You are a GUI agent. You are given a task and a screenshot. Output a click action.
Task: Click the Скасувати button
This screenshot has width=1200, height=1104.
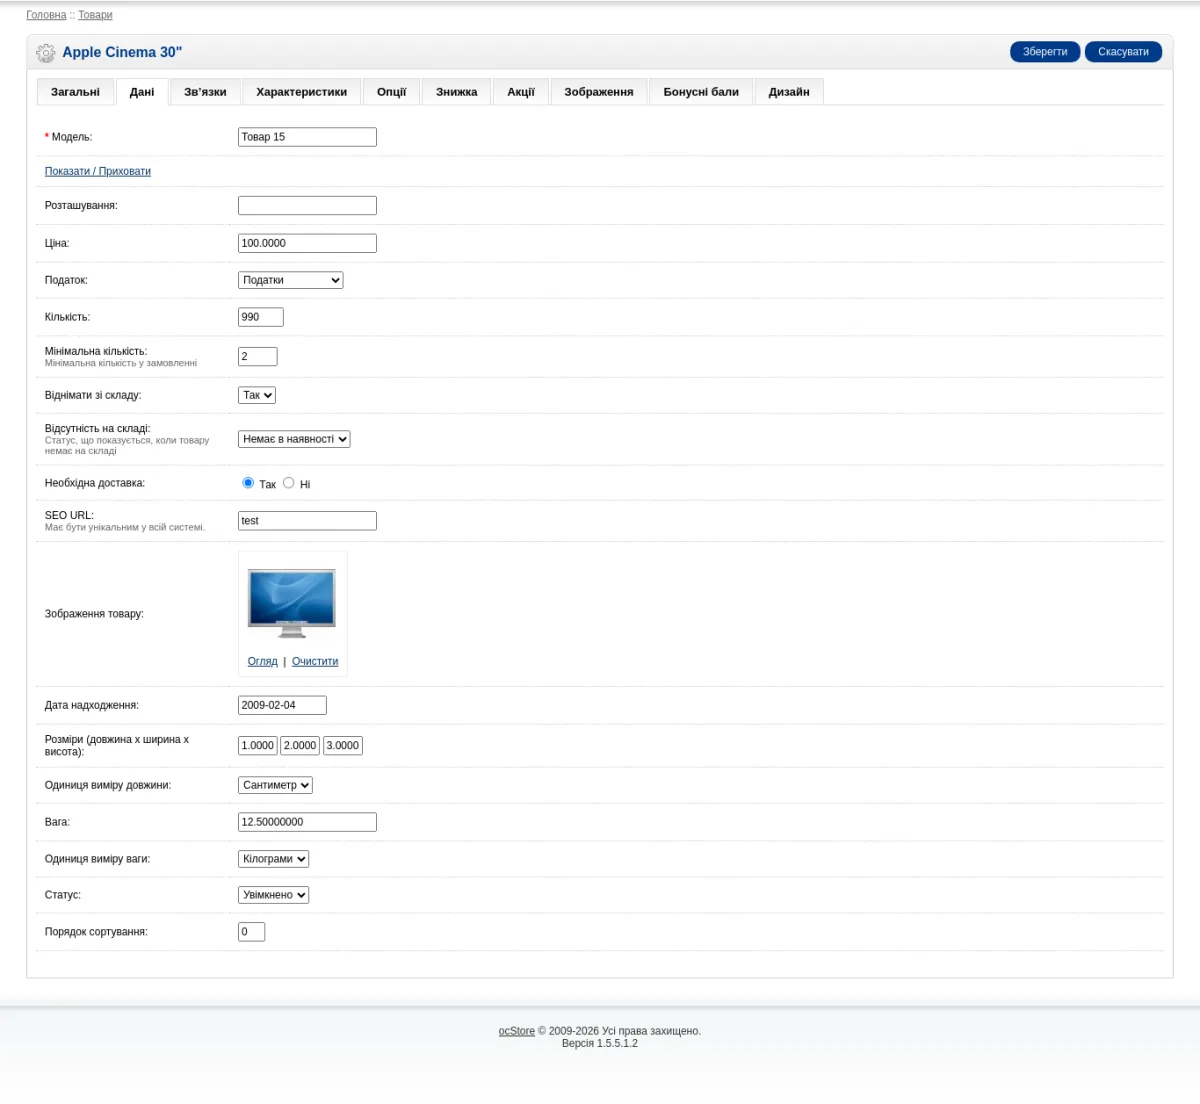[x=1123, y=52]
